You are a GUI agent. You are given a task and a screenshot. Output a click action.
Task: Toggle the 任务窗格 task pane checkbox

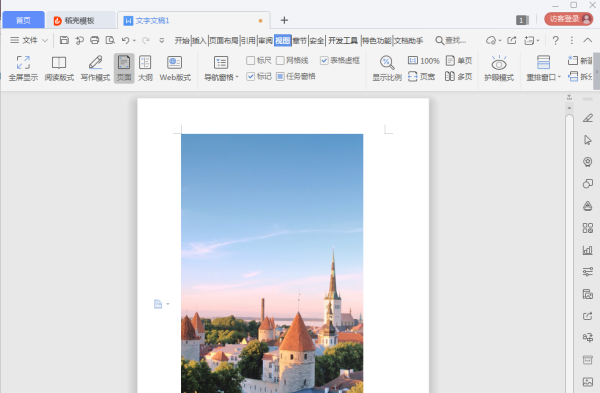pos(280,77)
